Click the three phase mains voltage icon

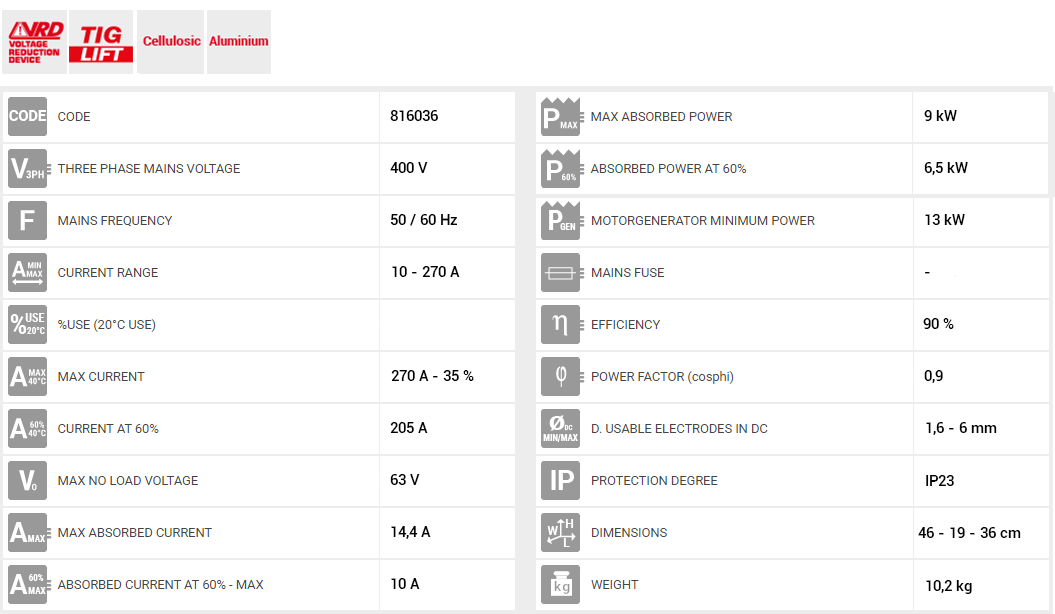pos(27,168)
